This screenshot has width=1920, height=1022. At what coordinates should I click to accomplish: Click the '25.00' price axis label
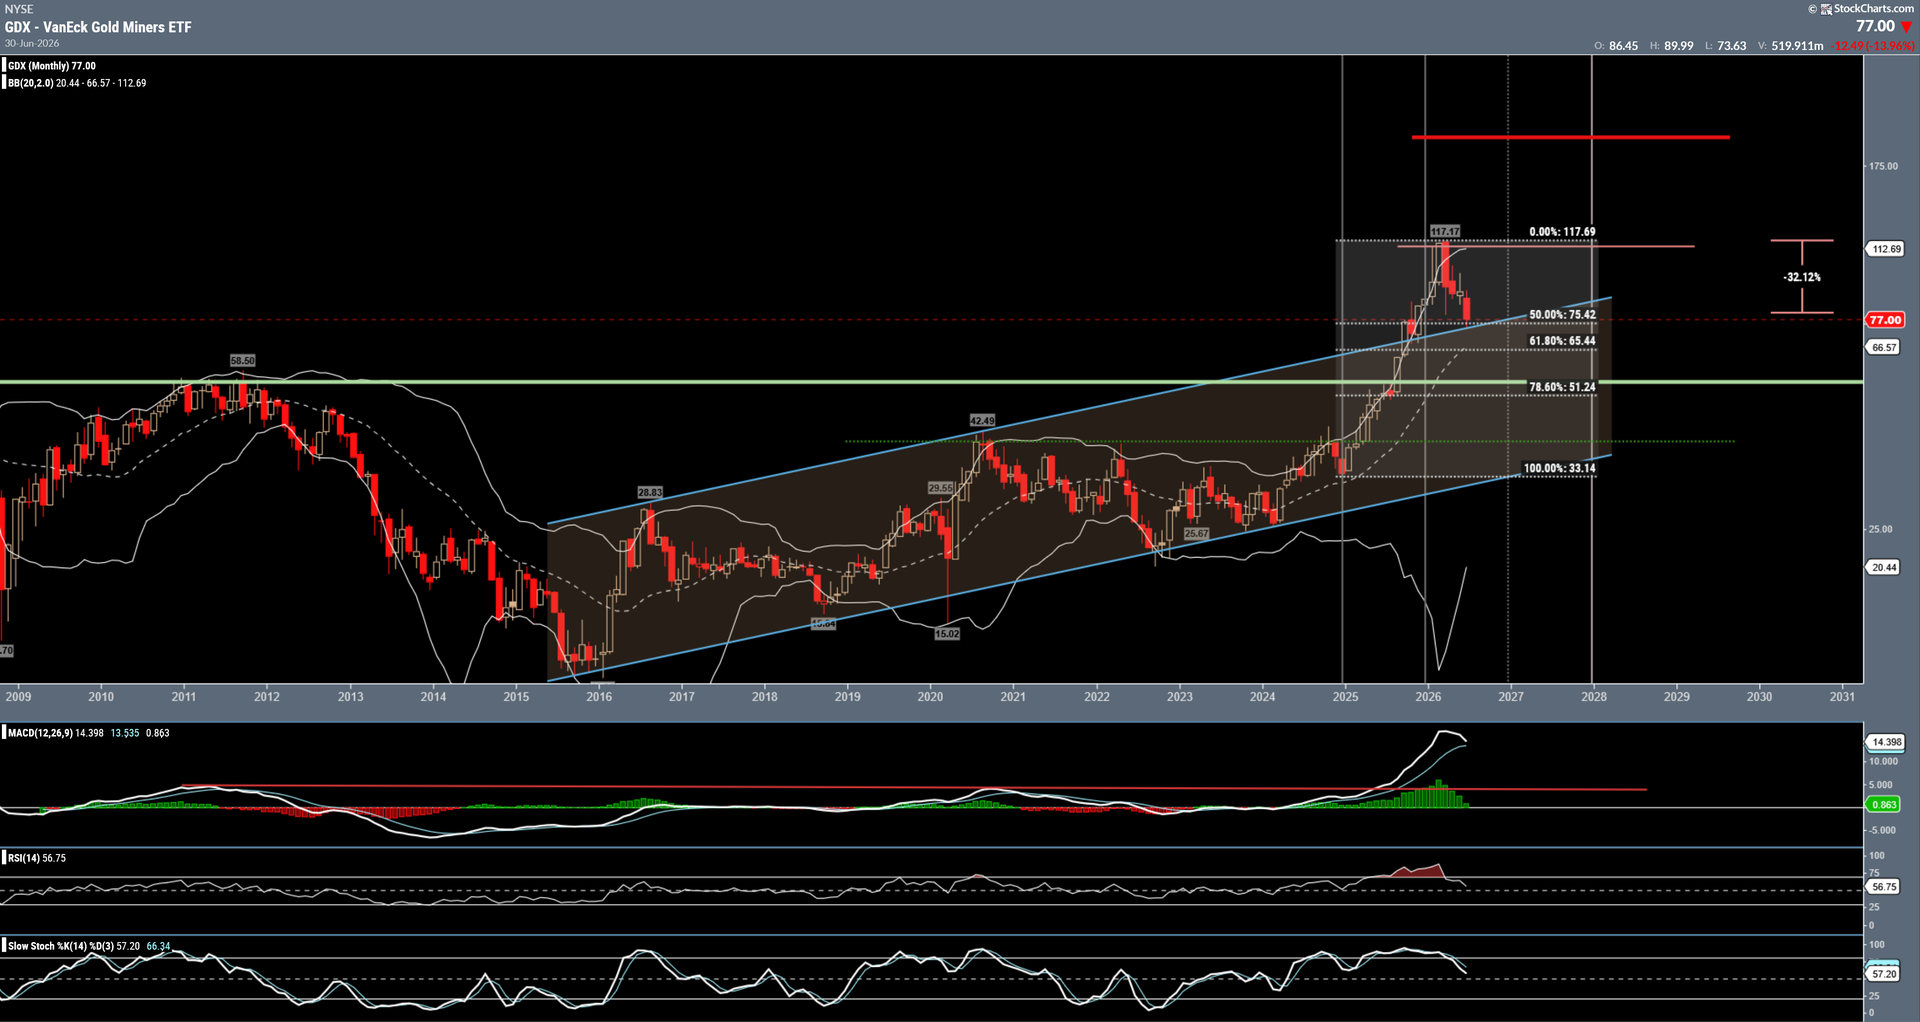click(x=1880, y=529)
